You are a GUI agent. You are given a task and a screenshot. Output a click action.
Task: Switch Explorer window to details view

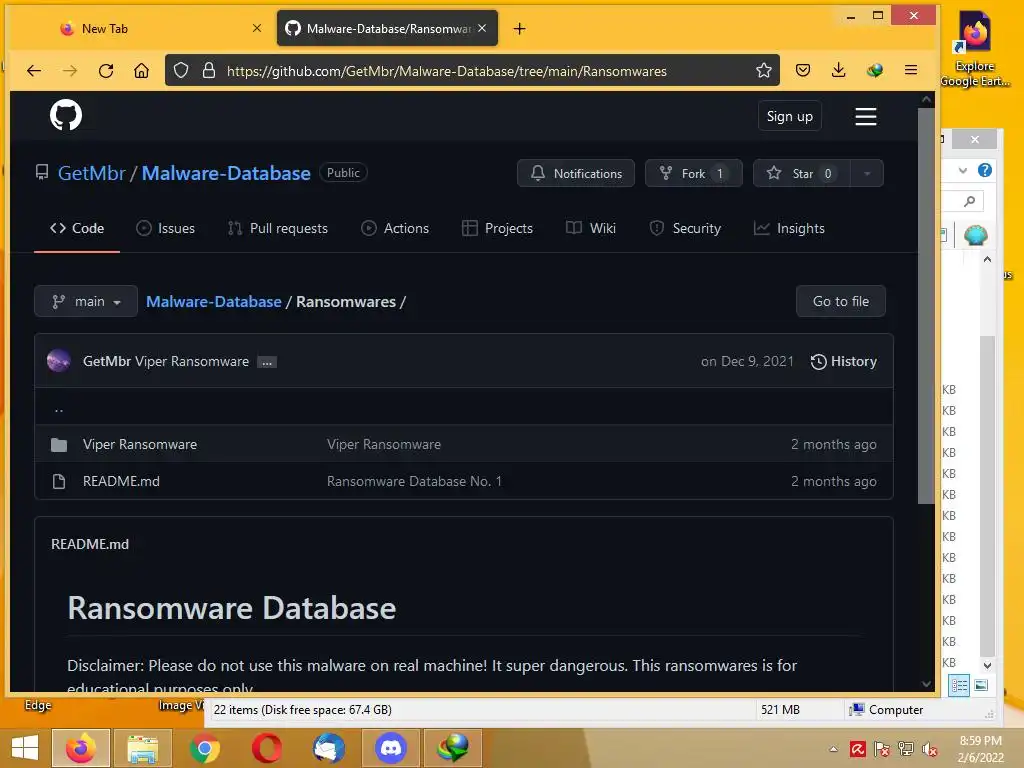(959, 685)
